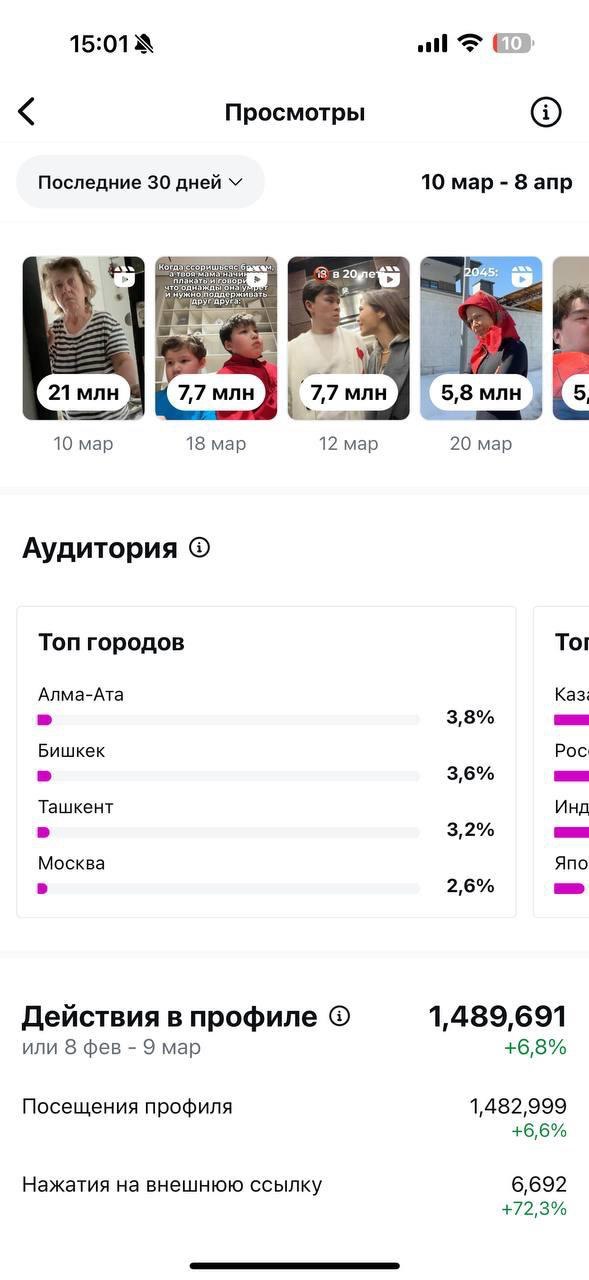Tap Москва city row showing 2,6%

(x=266, y=875)
